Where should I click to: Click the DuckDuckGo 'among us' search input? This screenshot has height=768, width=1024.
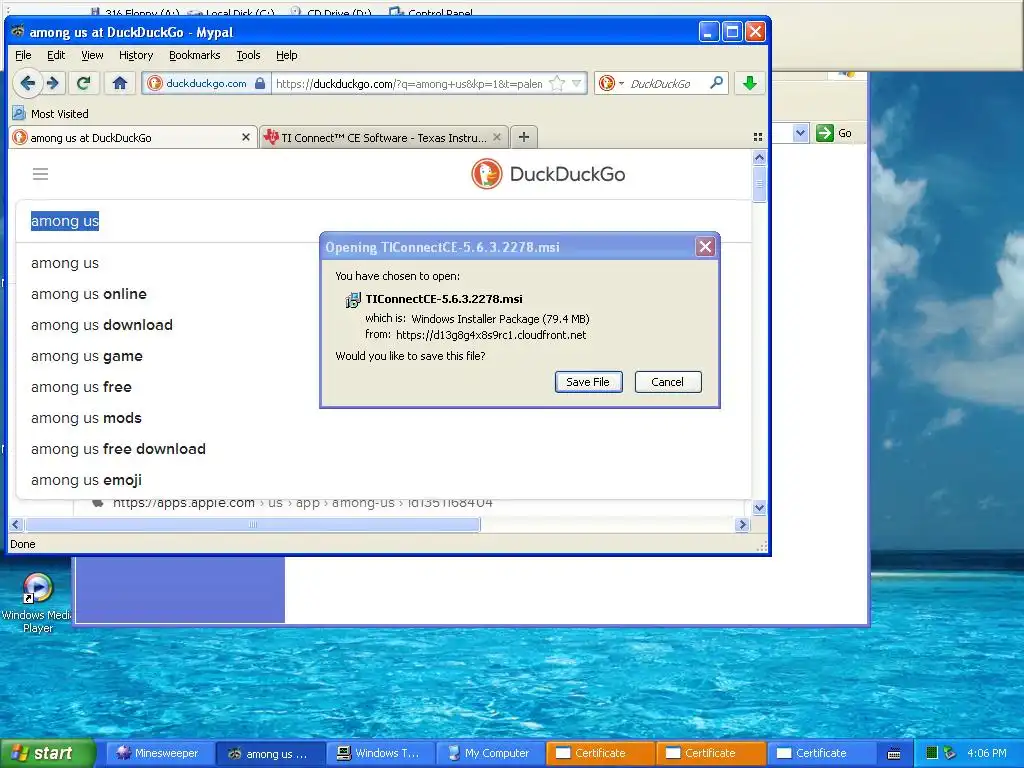383,221
